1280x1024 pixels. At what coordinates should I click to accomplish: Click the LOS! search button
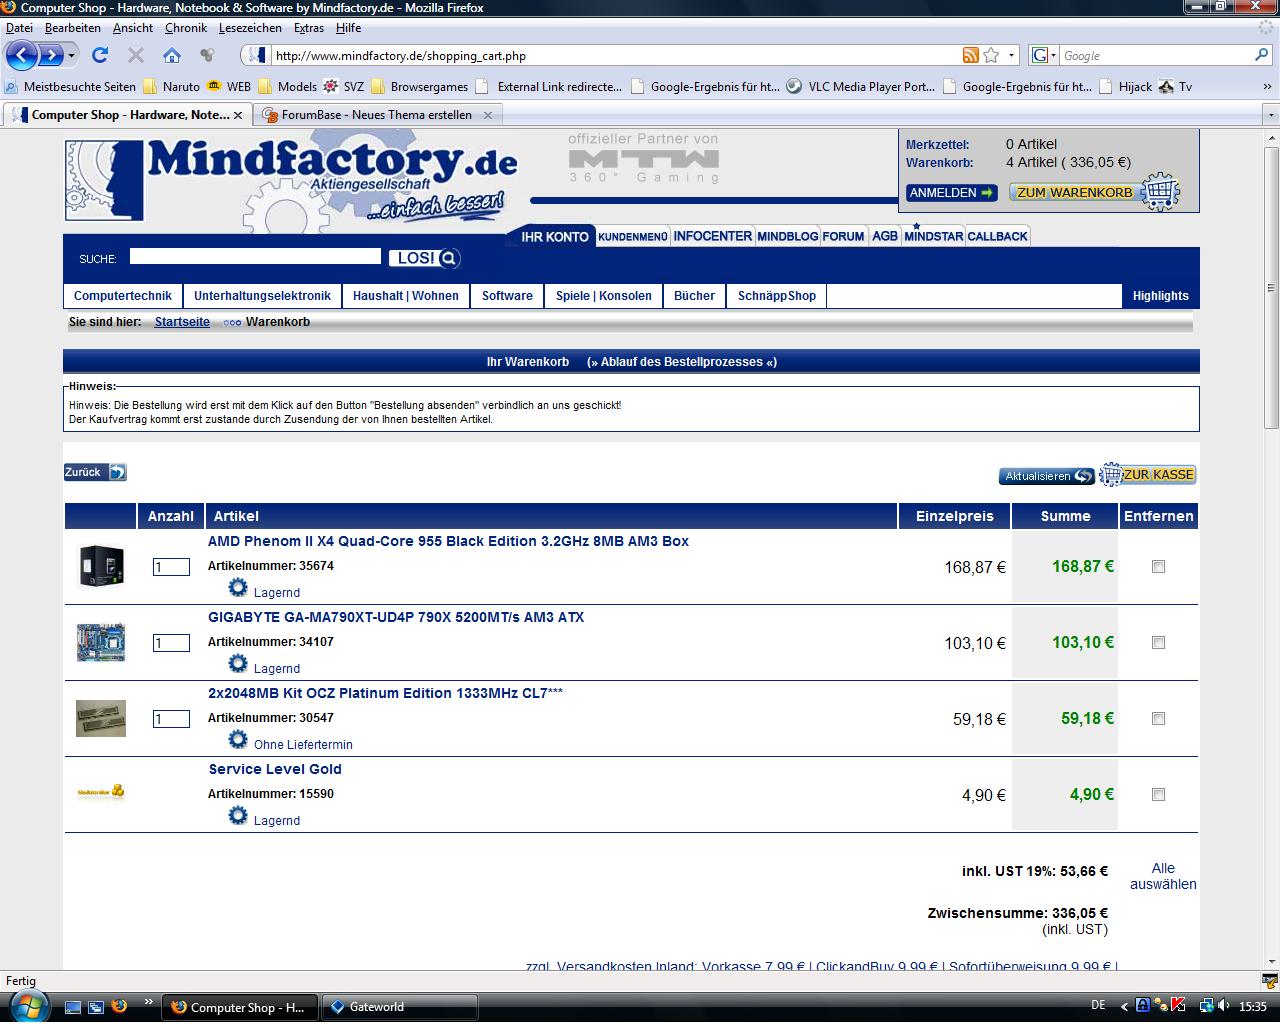[x=425, y=258]
